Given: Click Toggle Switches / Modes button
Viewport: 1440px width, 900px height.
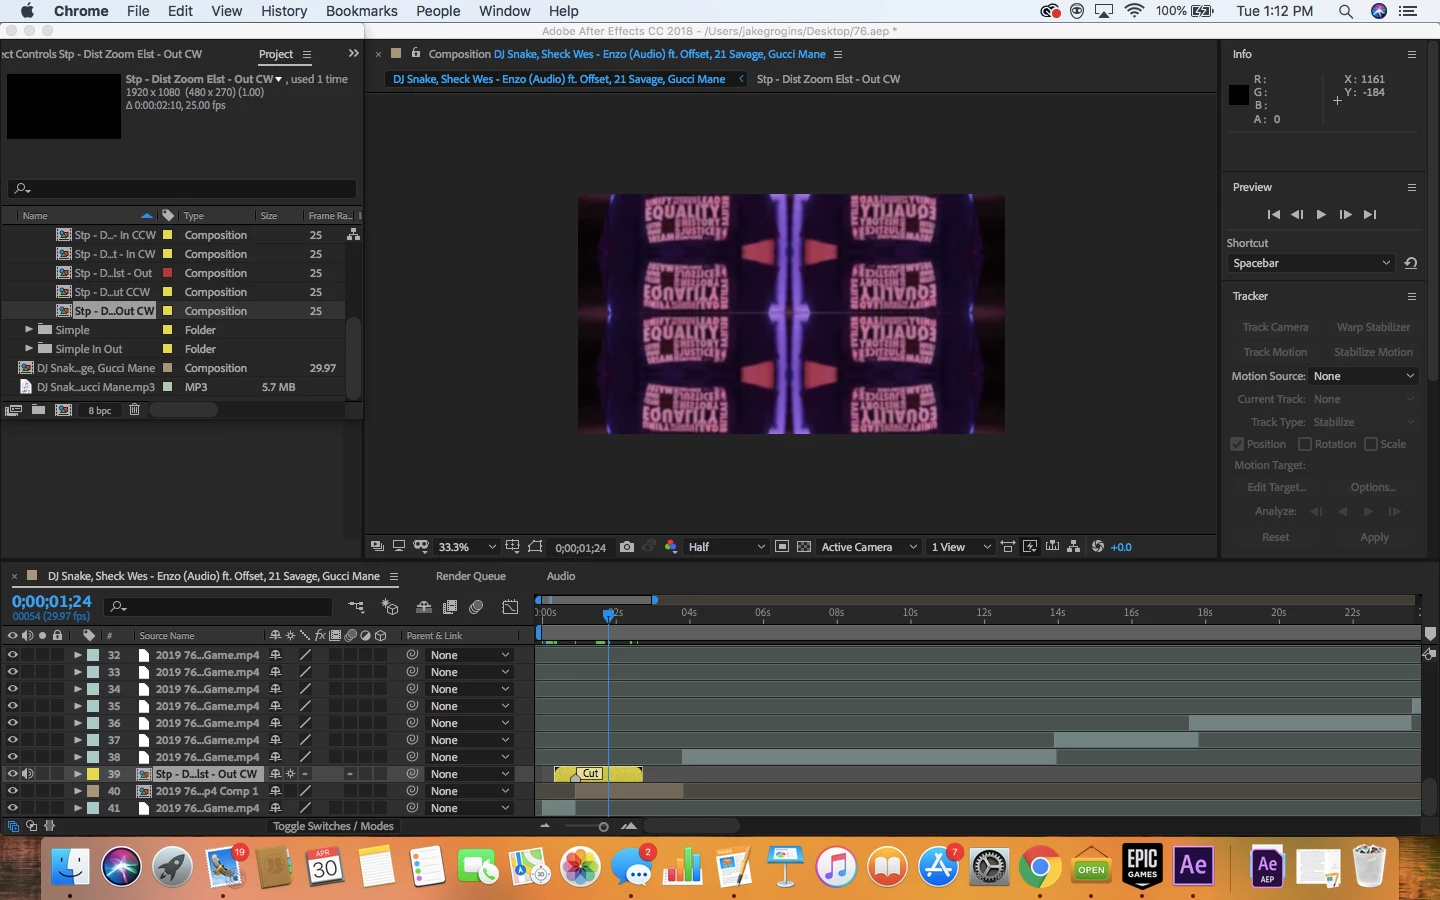Looking at the screenshot, I should point(333,826).
